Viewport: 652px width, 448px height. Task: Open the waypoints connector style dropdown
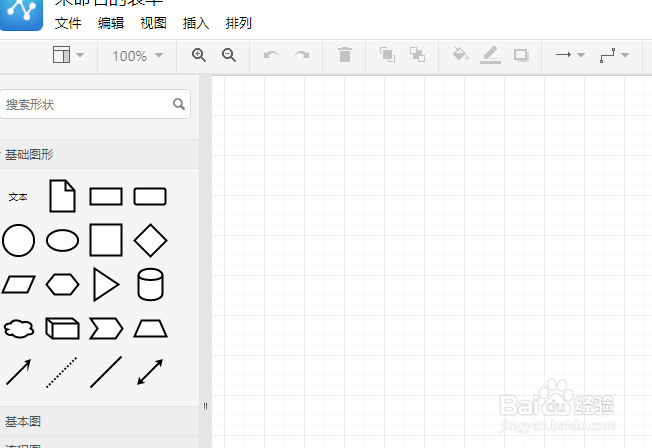(614, 55)
